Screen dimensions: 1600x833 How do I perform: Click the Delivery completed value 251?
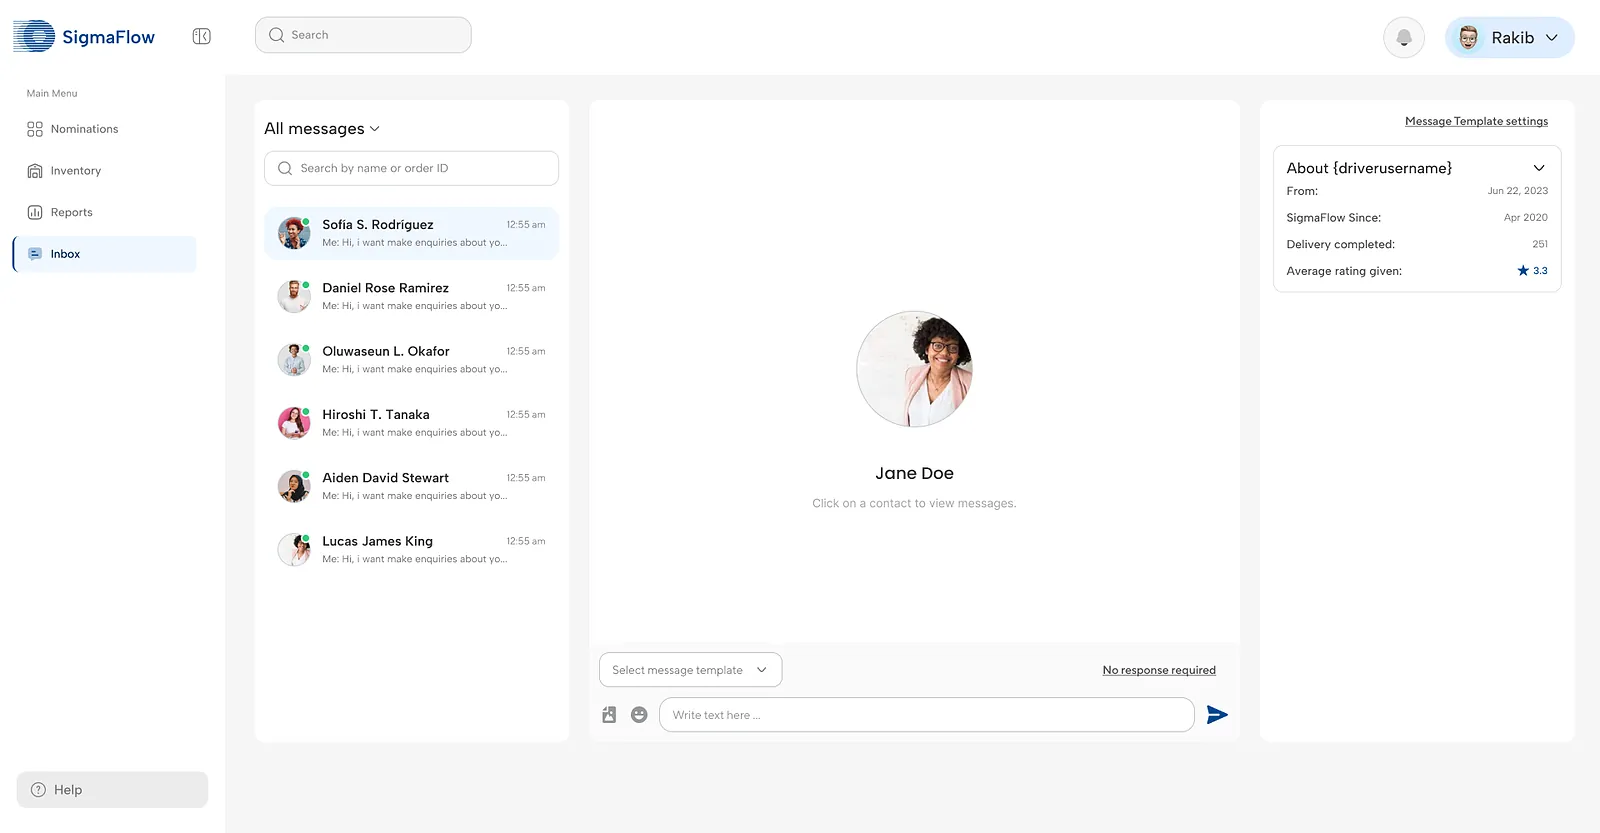(1540, 244)
